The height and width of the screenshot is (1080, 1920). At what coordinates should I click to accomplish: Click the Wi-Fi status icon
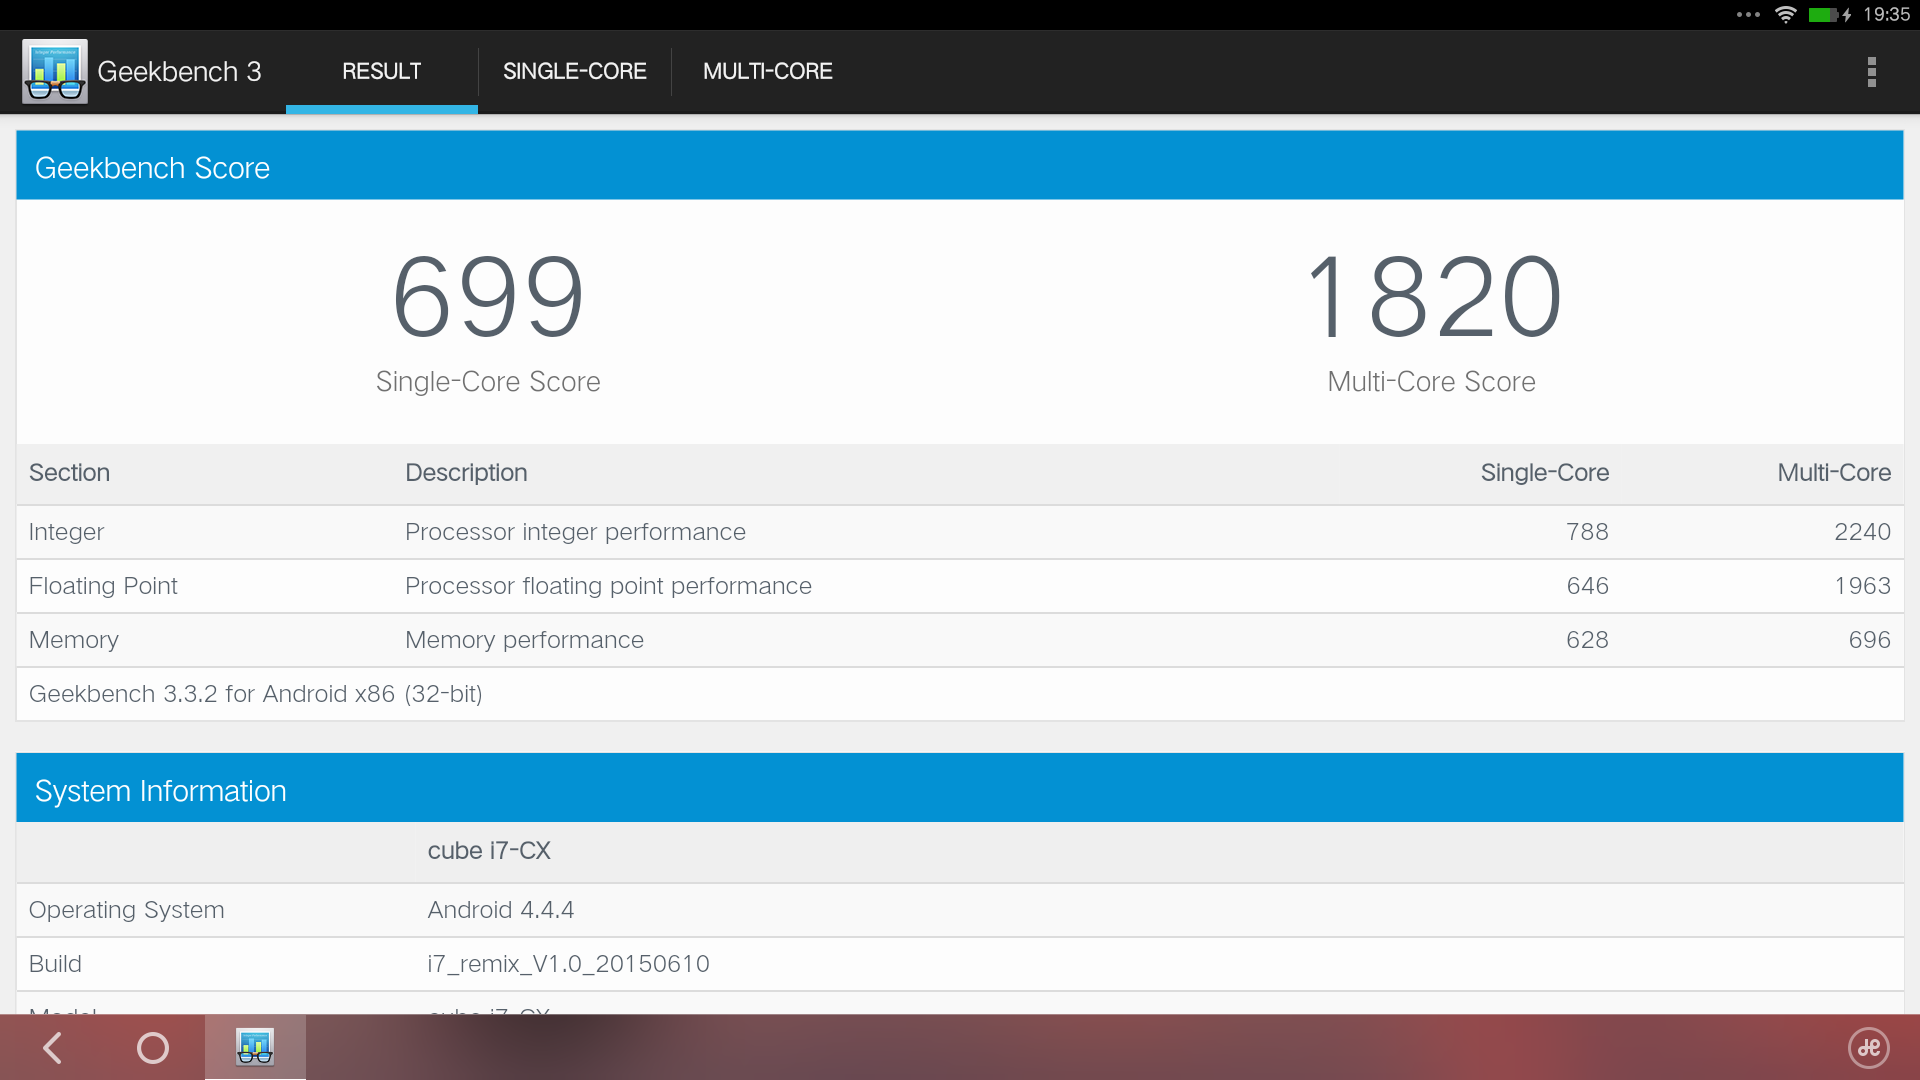(1785, 14)
